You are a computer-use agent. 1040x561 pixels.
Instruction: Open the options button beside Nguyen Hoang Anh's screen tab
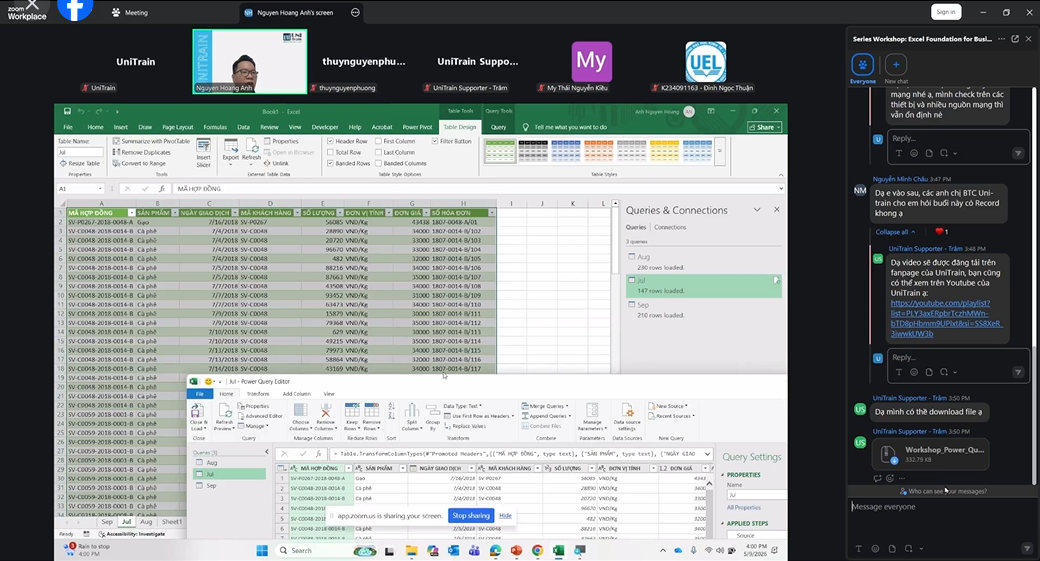pos(356,13)
